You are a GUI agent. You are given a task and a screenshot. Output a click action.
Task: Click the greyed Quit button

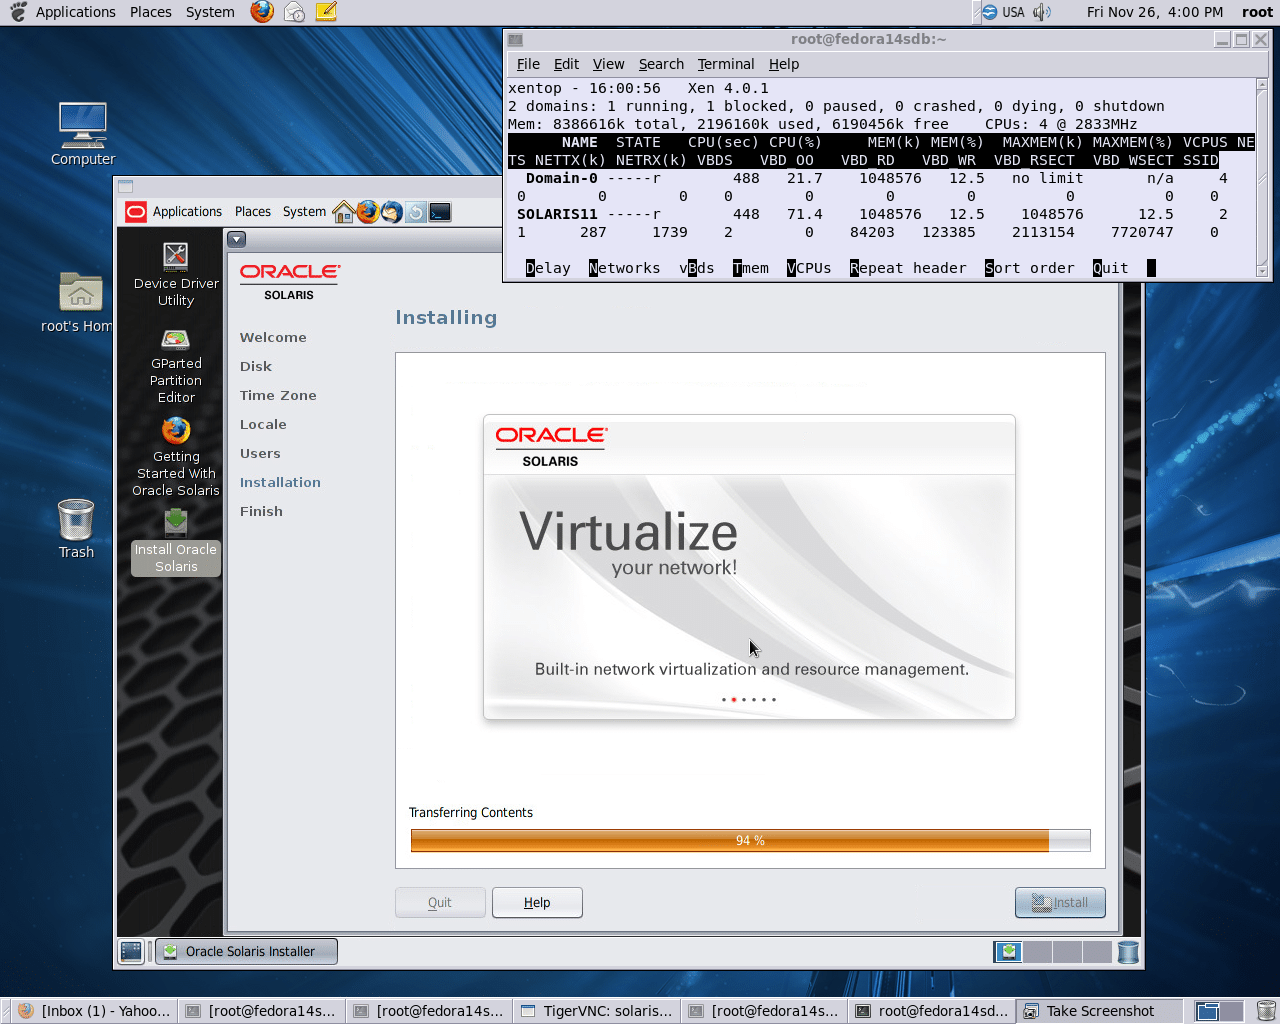click(440, 902)
